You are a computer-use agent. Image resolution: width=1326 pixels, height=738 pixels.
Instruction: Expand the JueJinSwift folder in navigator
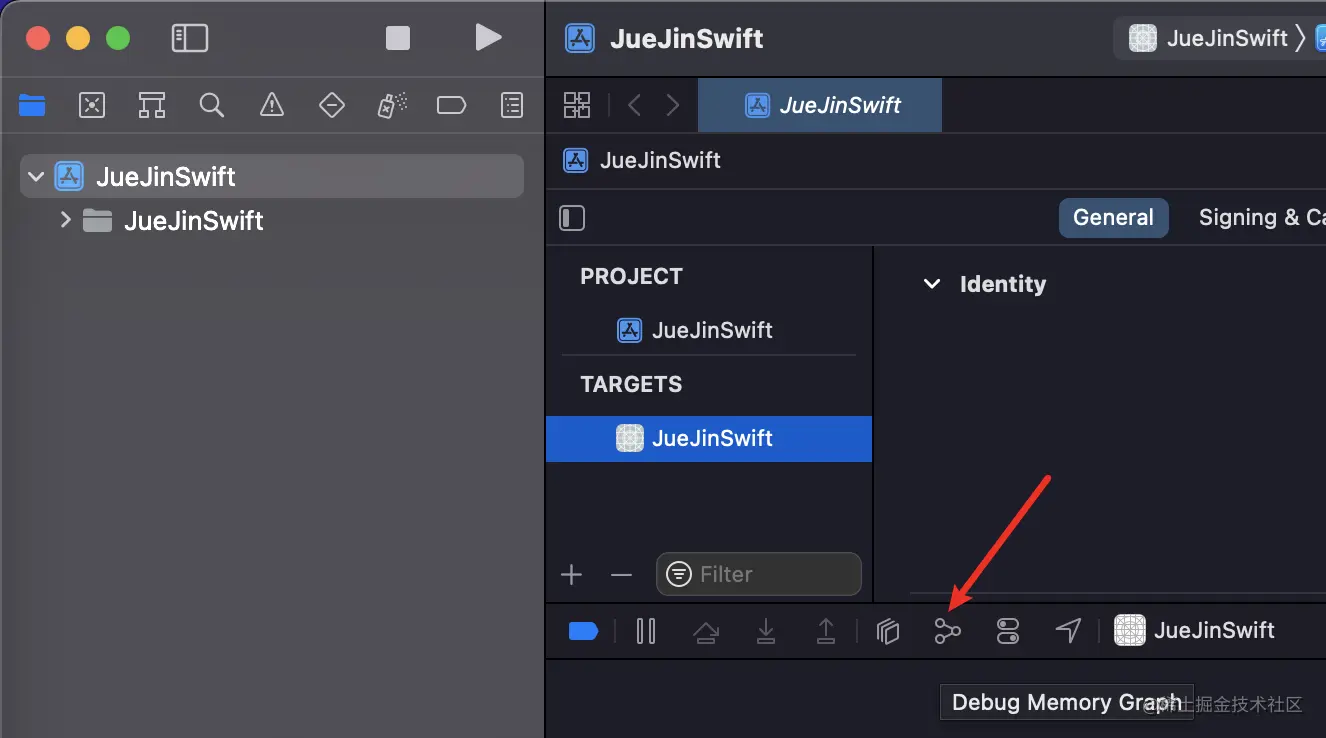[x=66, y=220]
